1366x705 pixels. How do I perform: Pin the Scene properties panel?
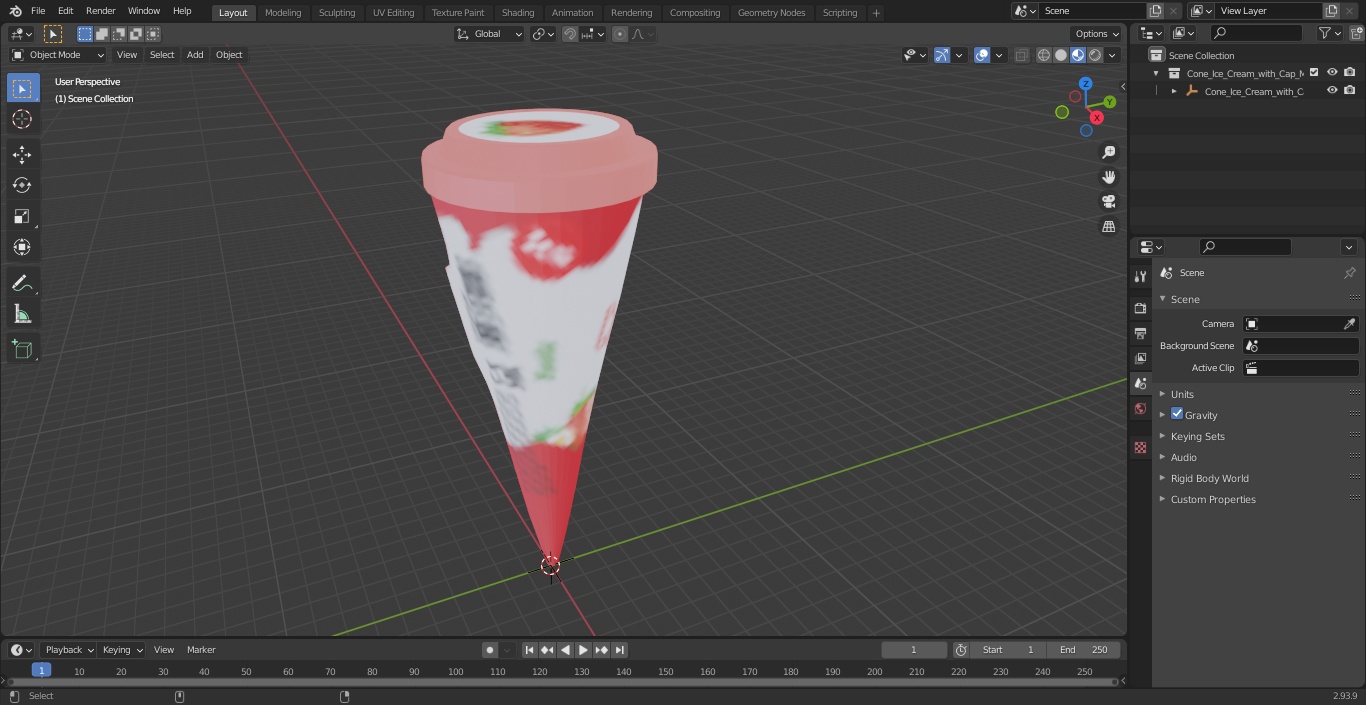1349,273
